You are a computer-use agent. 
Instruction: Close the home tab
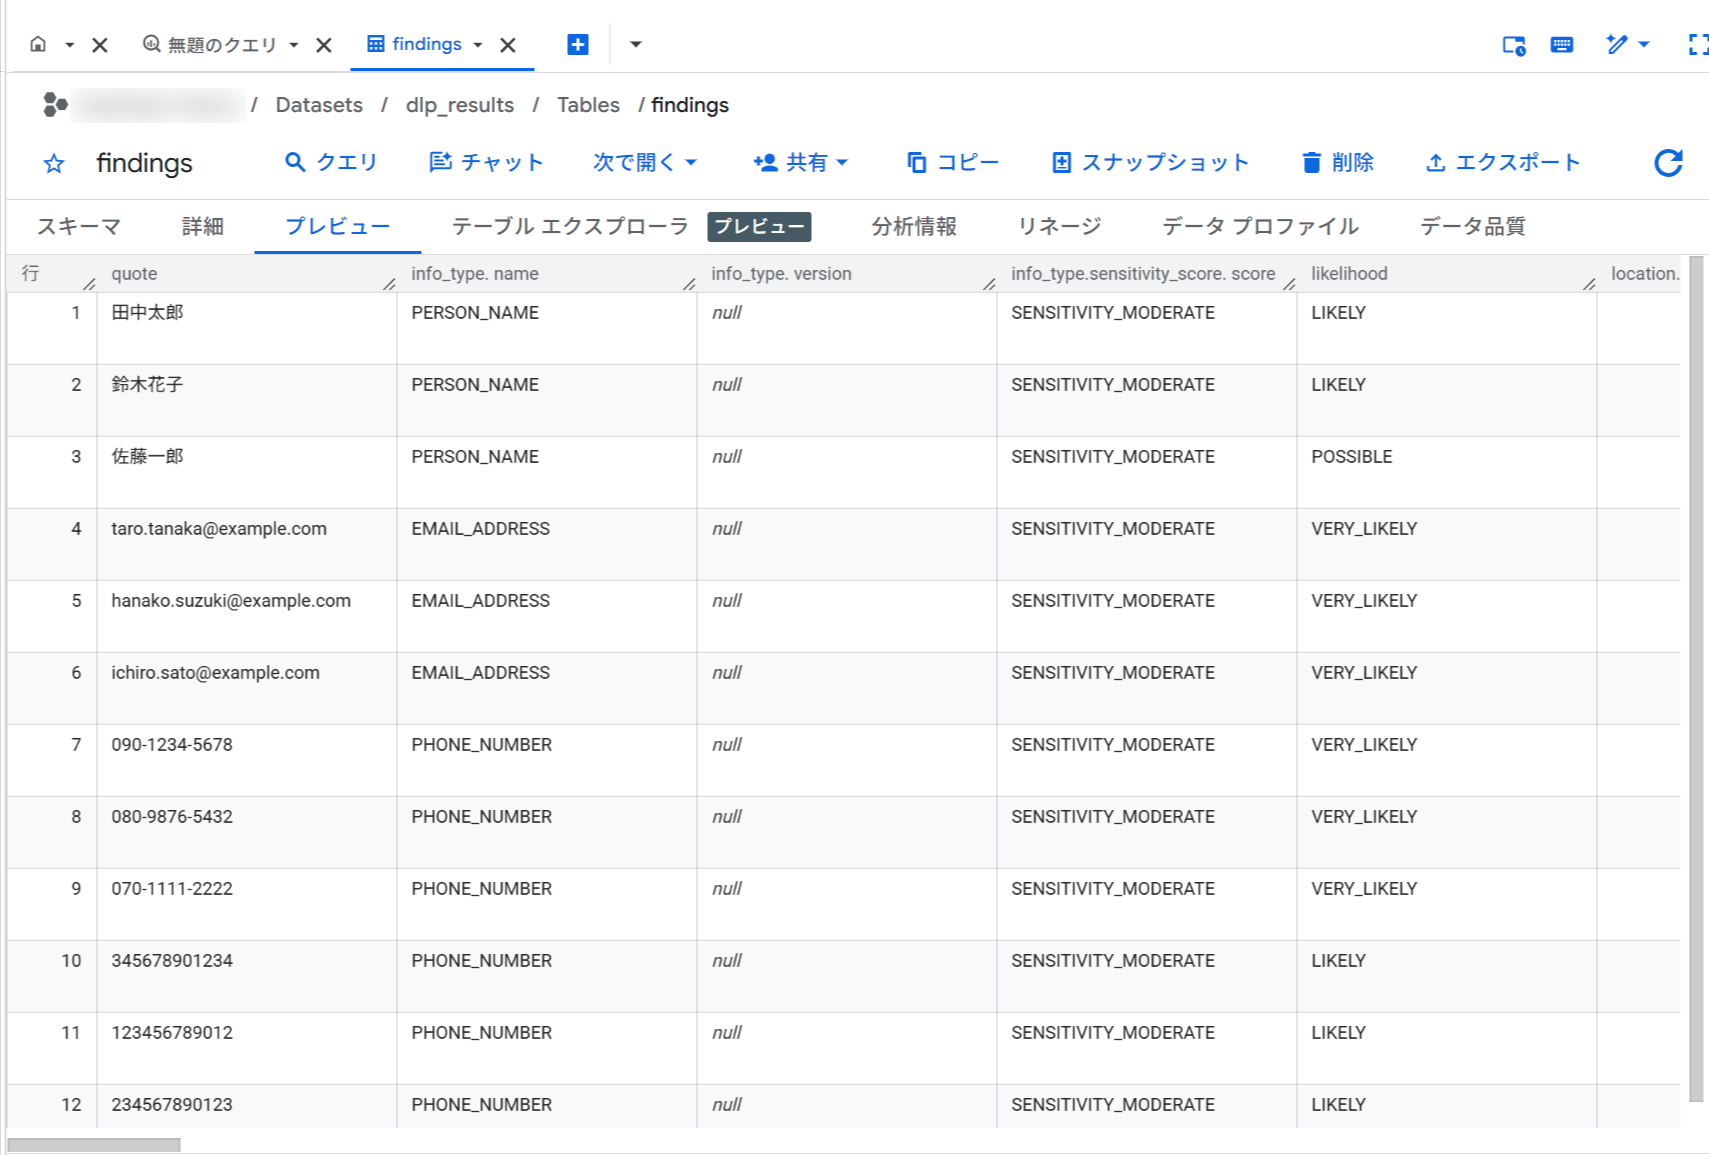point(100,45)
